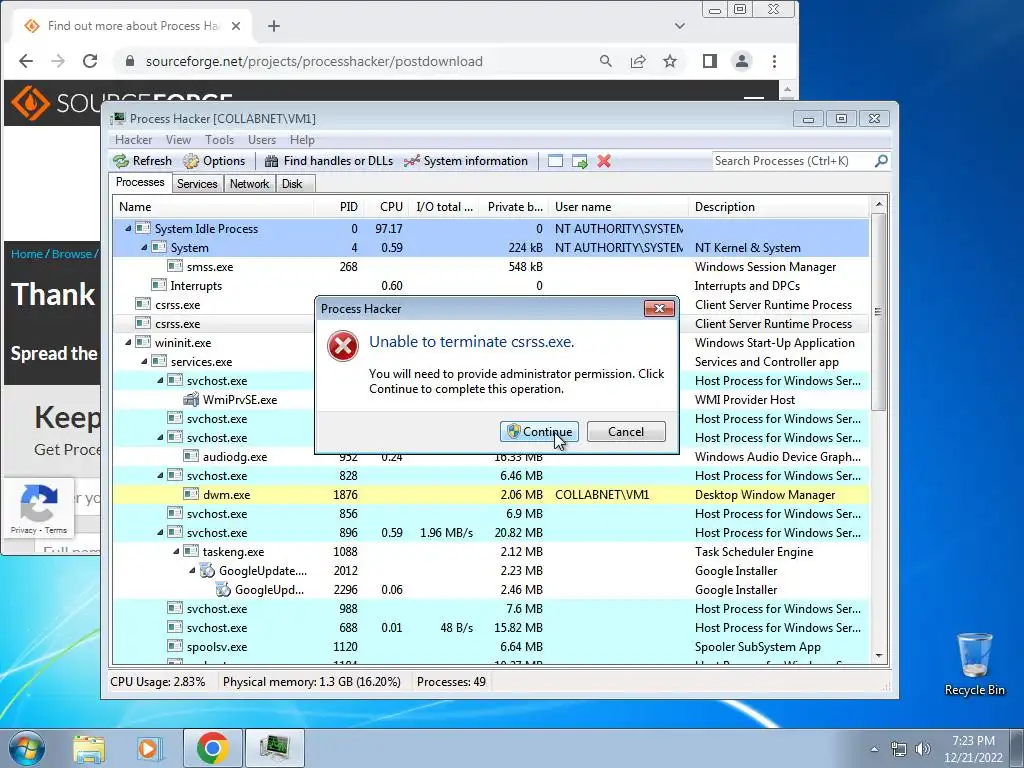The height and width of the screenshot is (768, 1024).
Task: Collapse the GoogleUpdate PID 2012 node
Action: click(x=193, y=571)
